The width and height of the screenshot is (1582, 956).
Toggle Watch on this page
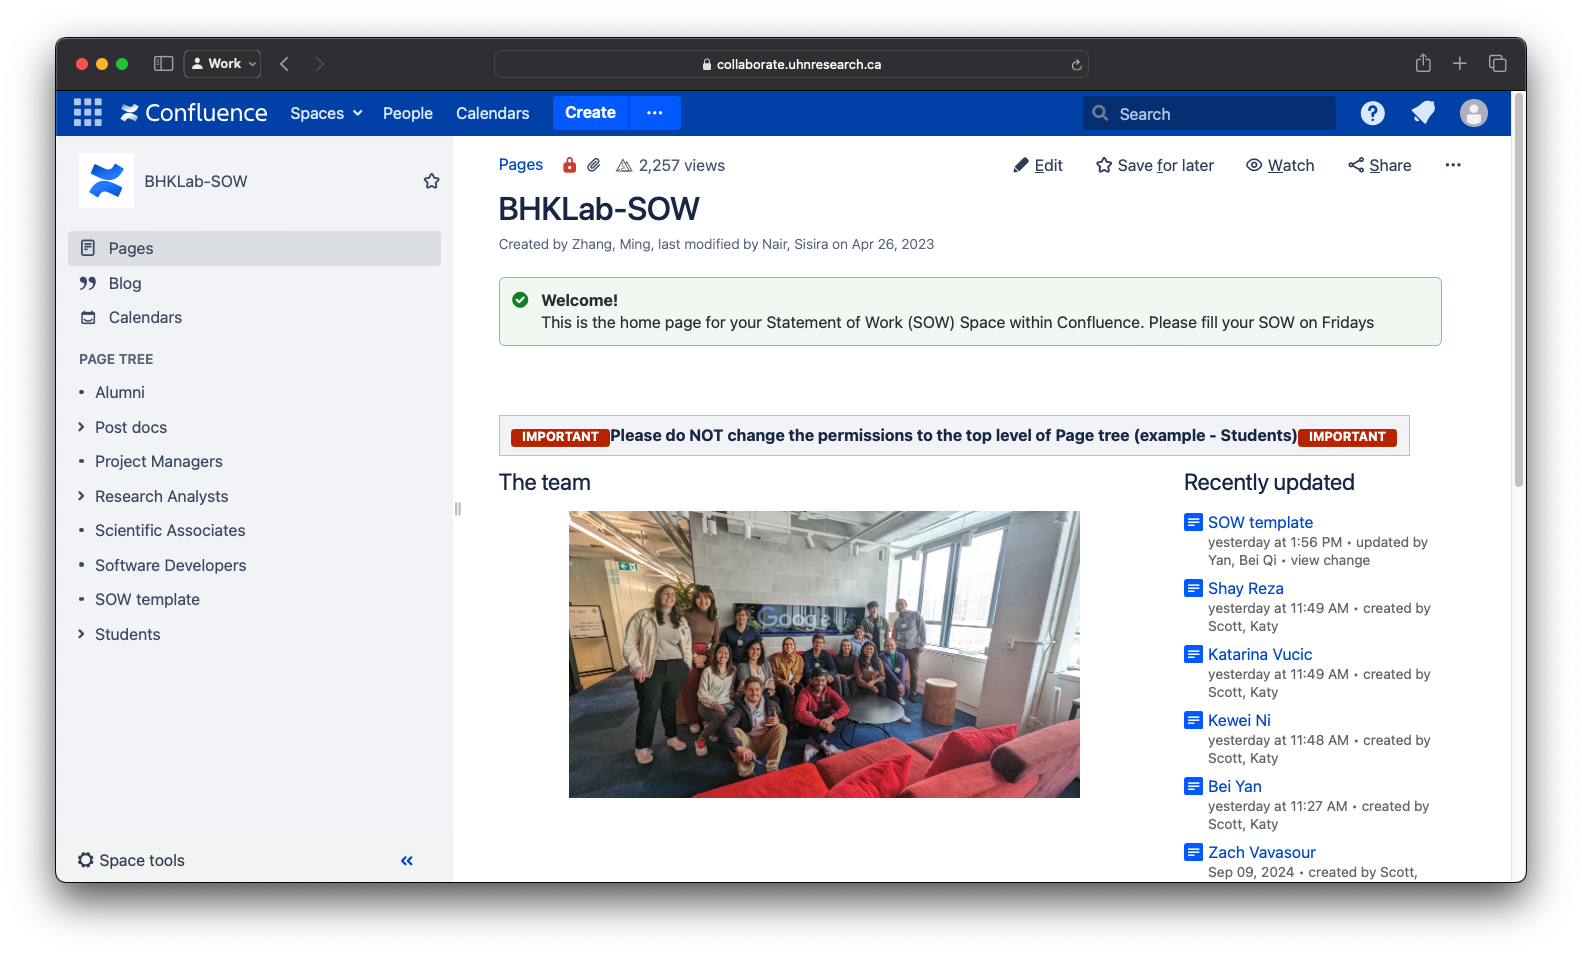point(1280,165)
